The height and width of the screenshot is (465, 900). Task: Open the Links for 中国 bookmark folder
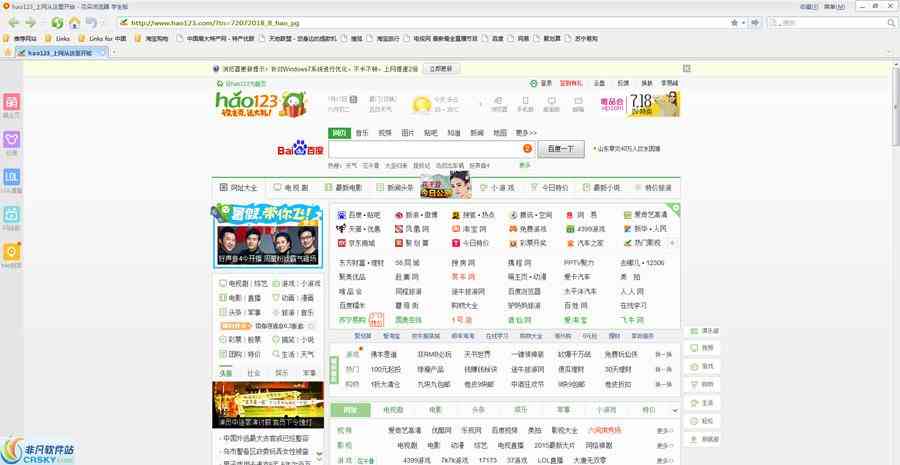click(103, 38)
